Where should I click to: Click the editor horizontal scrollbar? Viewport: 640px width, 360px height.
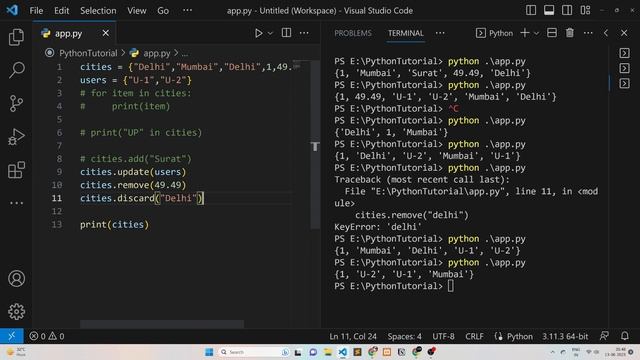coord(162,324)
